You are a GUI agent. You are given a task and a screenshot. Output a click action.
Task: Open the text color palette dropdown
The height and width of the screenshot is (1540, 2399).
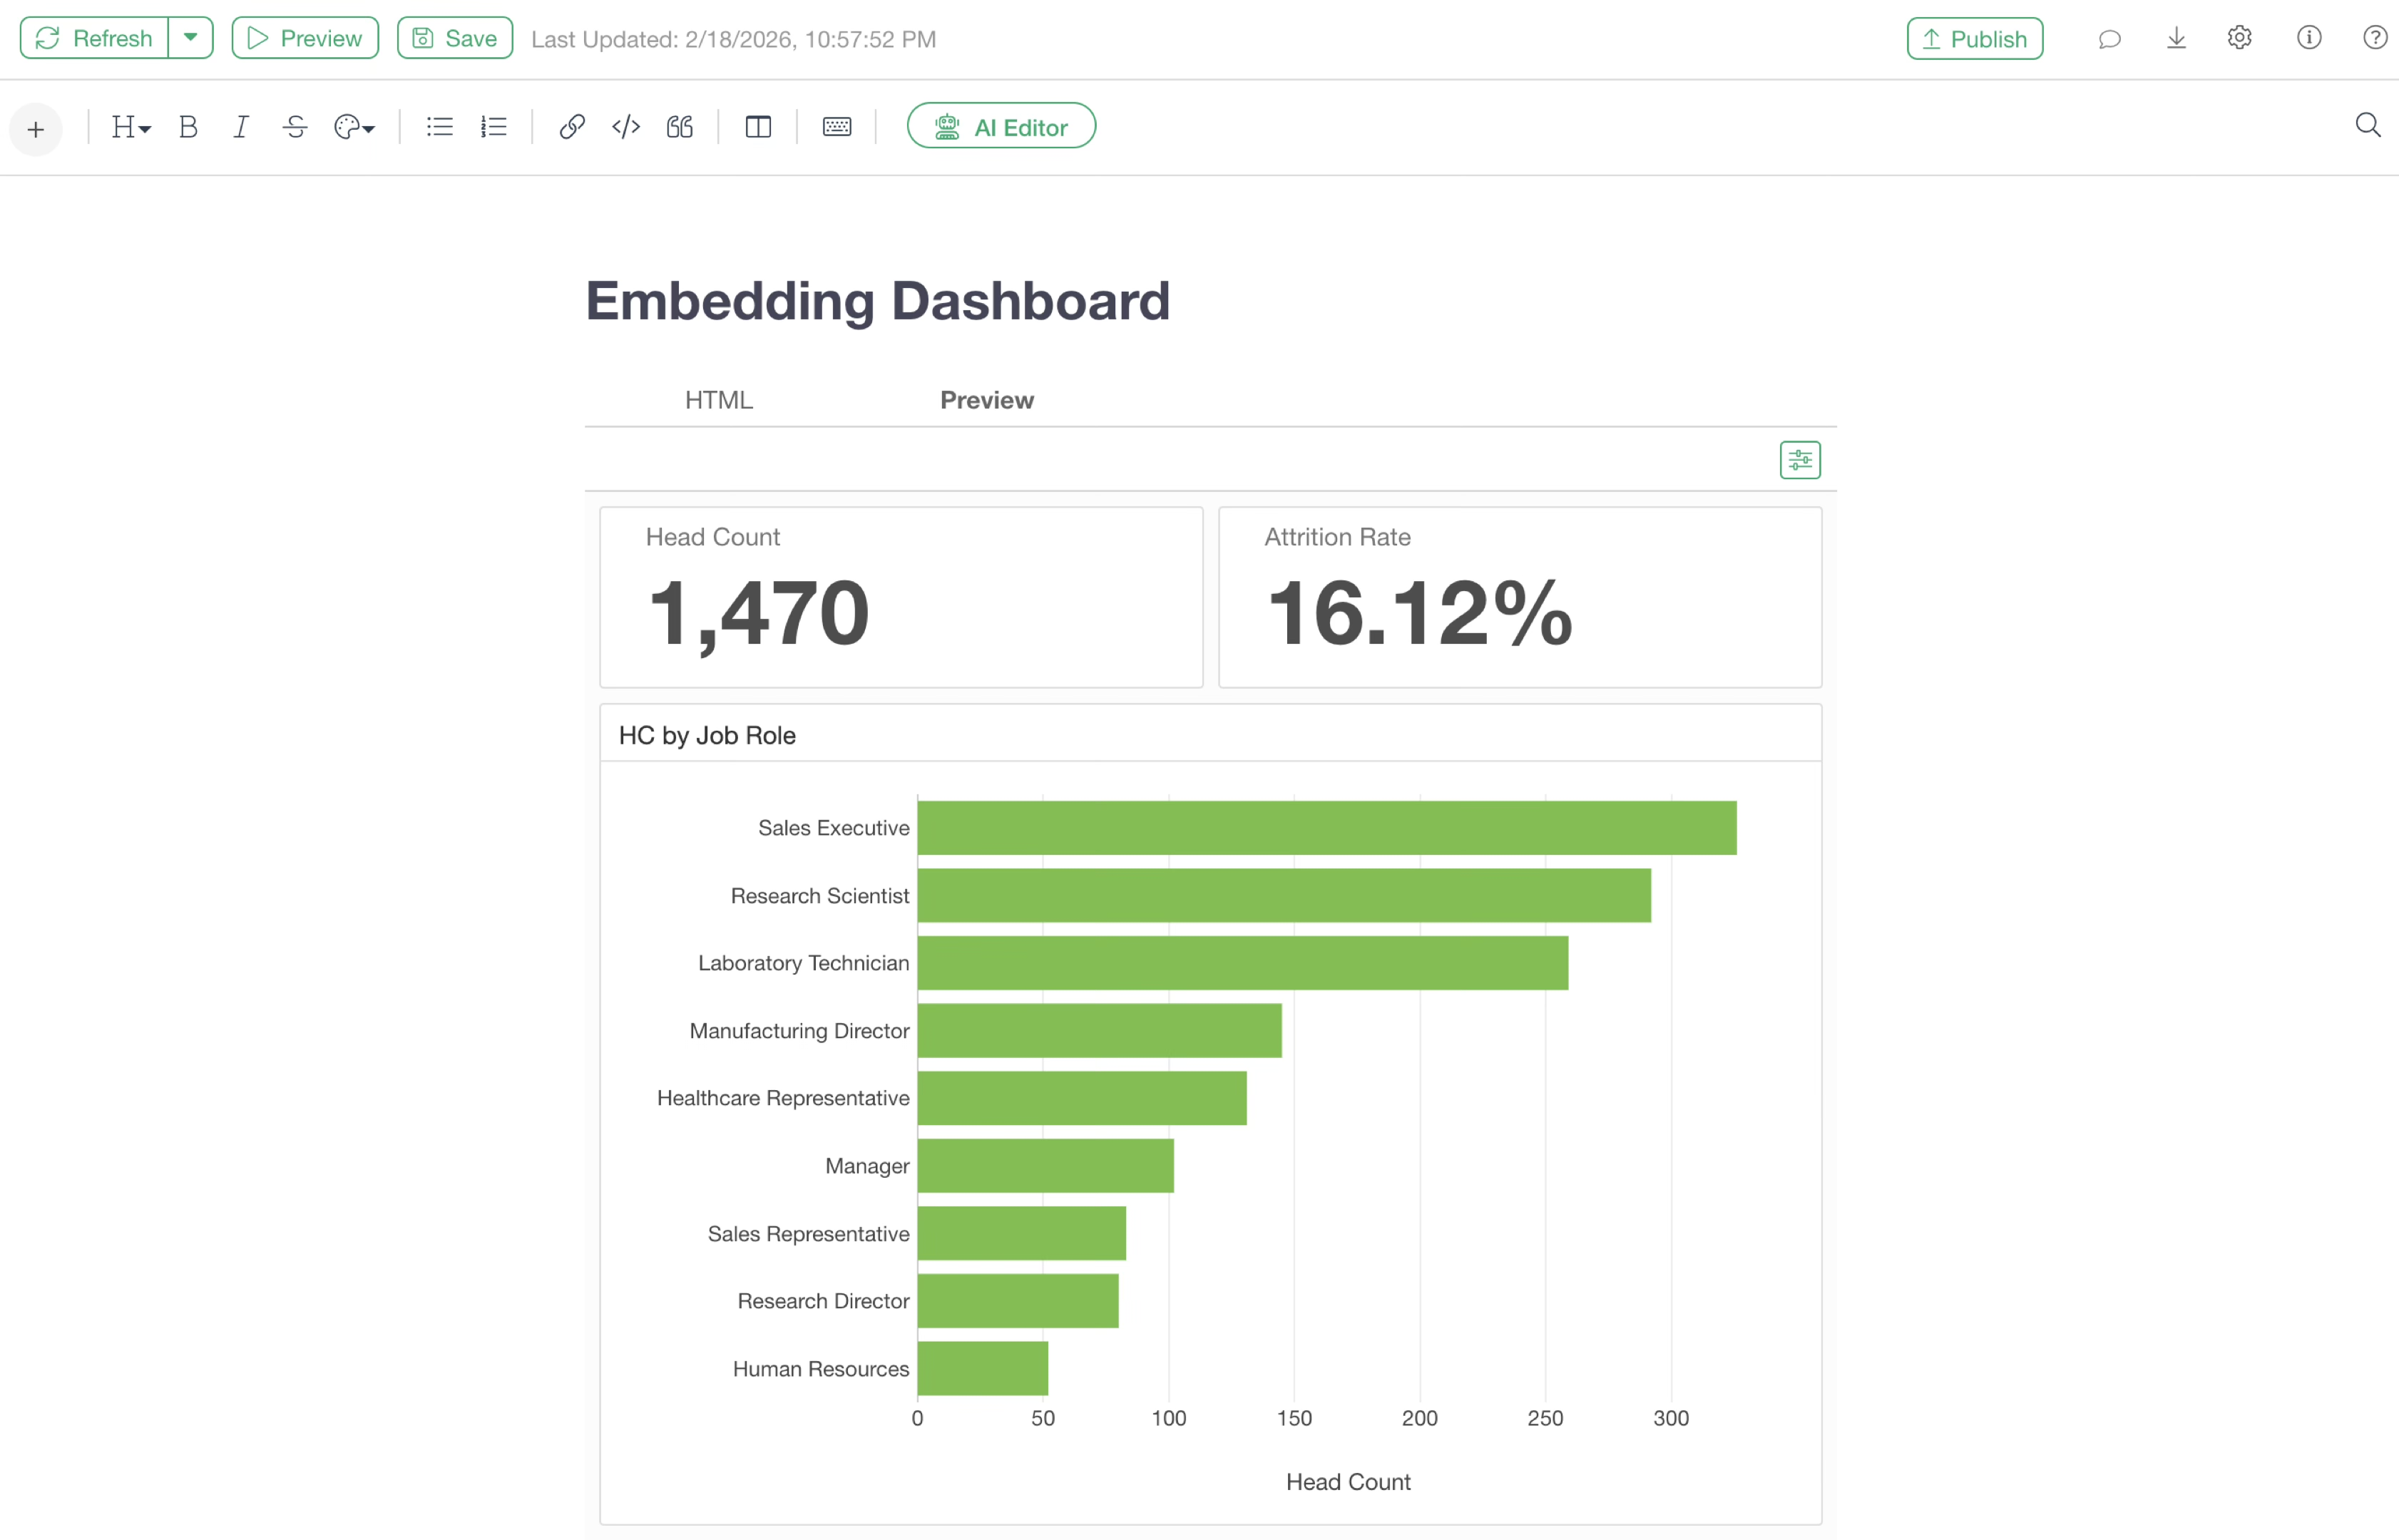pos(354,127)
